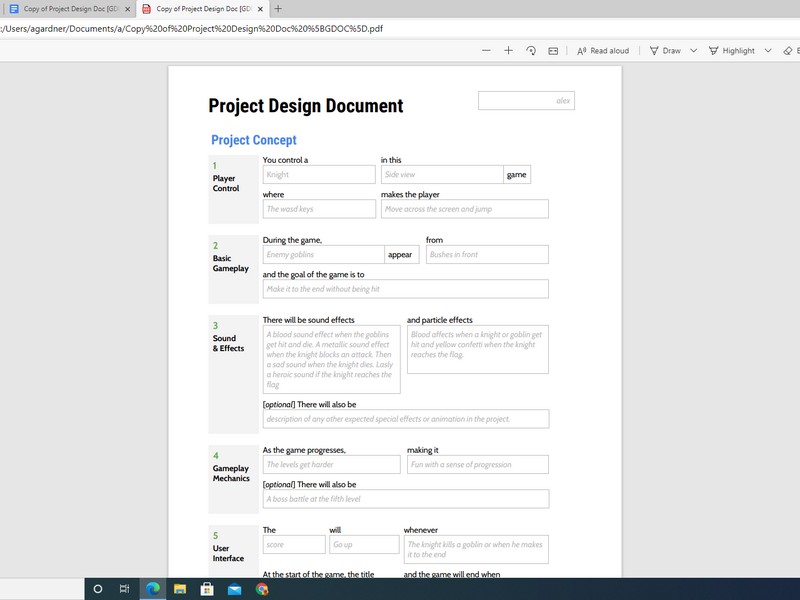800x600 pixels.
Task: Open Task View in the taskbar
Action: 125,589
